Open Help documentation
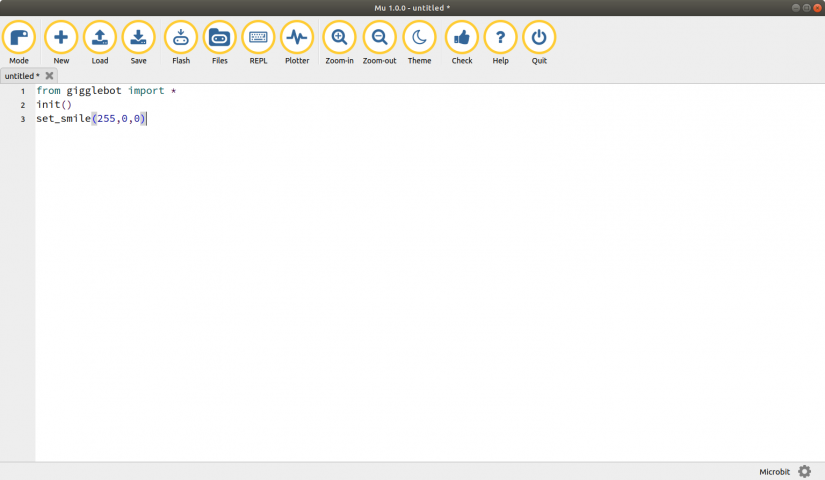Image resolution: width=825 pixels, height=480 pixels. click(500, 38)
